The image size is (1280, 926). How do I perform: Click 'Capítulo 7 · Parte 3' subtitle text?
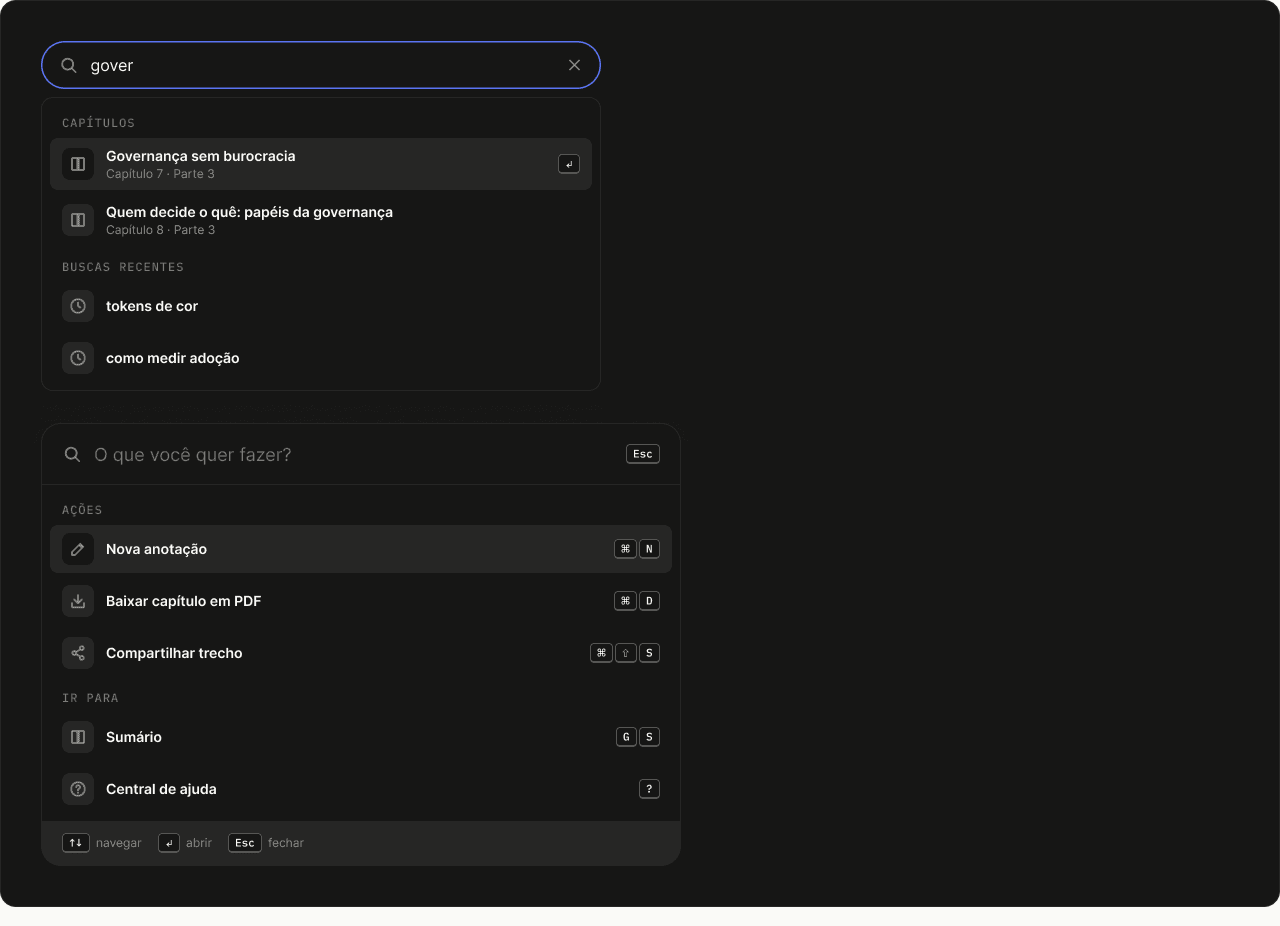pyautogui.click(x=160, y=174)
